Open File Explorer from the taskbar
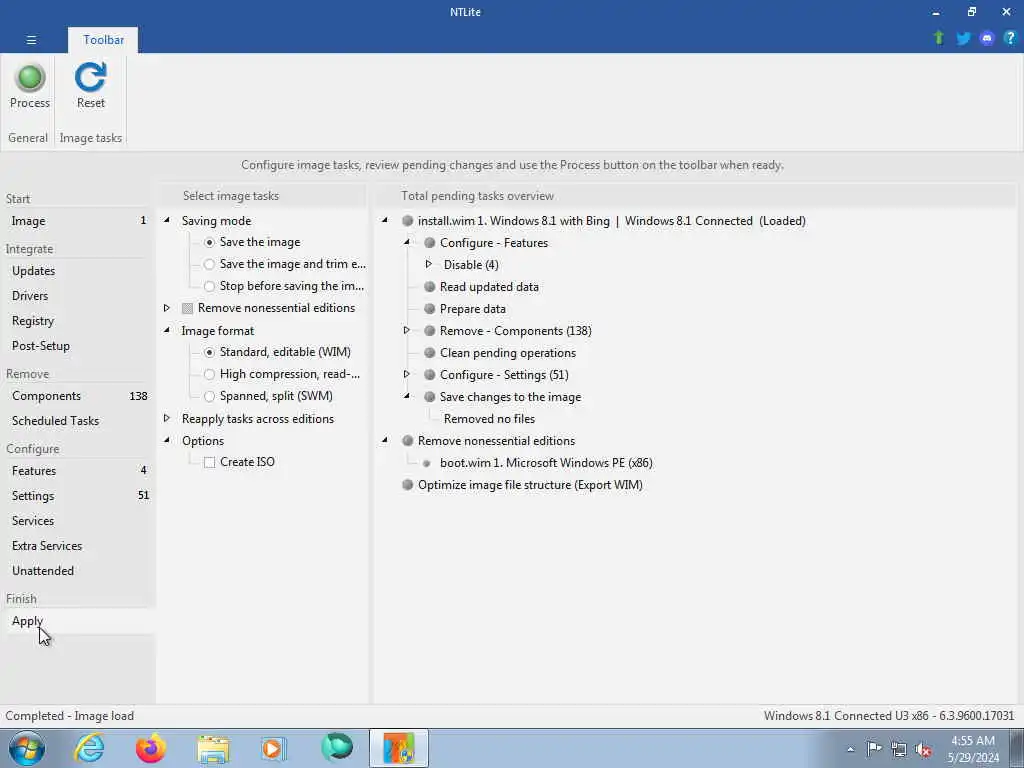The height and width of the screenshot is (768, 1024). pos(213,749)
